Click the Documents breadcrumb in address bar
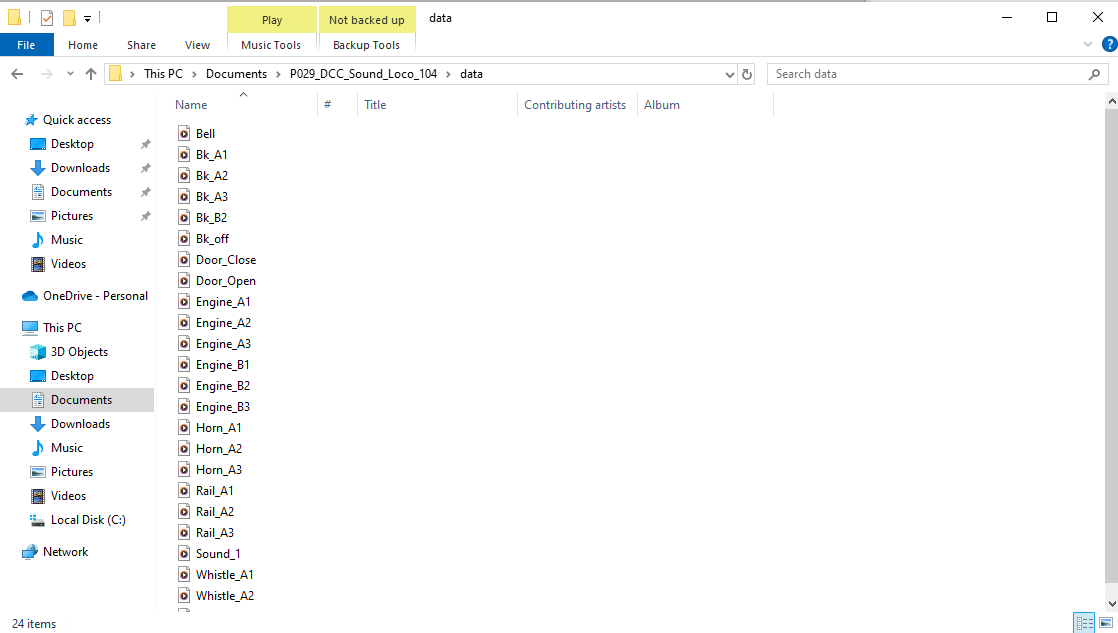 point(237,74)
